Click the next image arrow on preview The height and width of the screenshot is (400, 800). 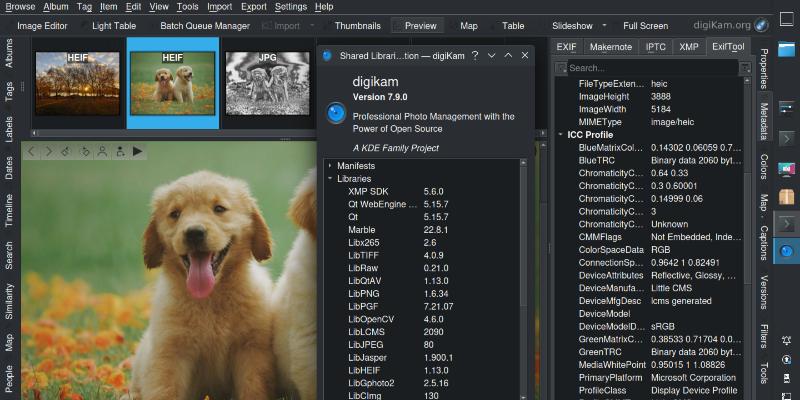click(48, 152)
